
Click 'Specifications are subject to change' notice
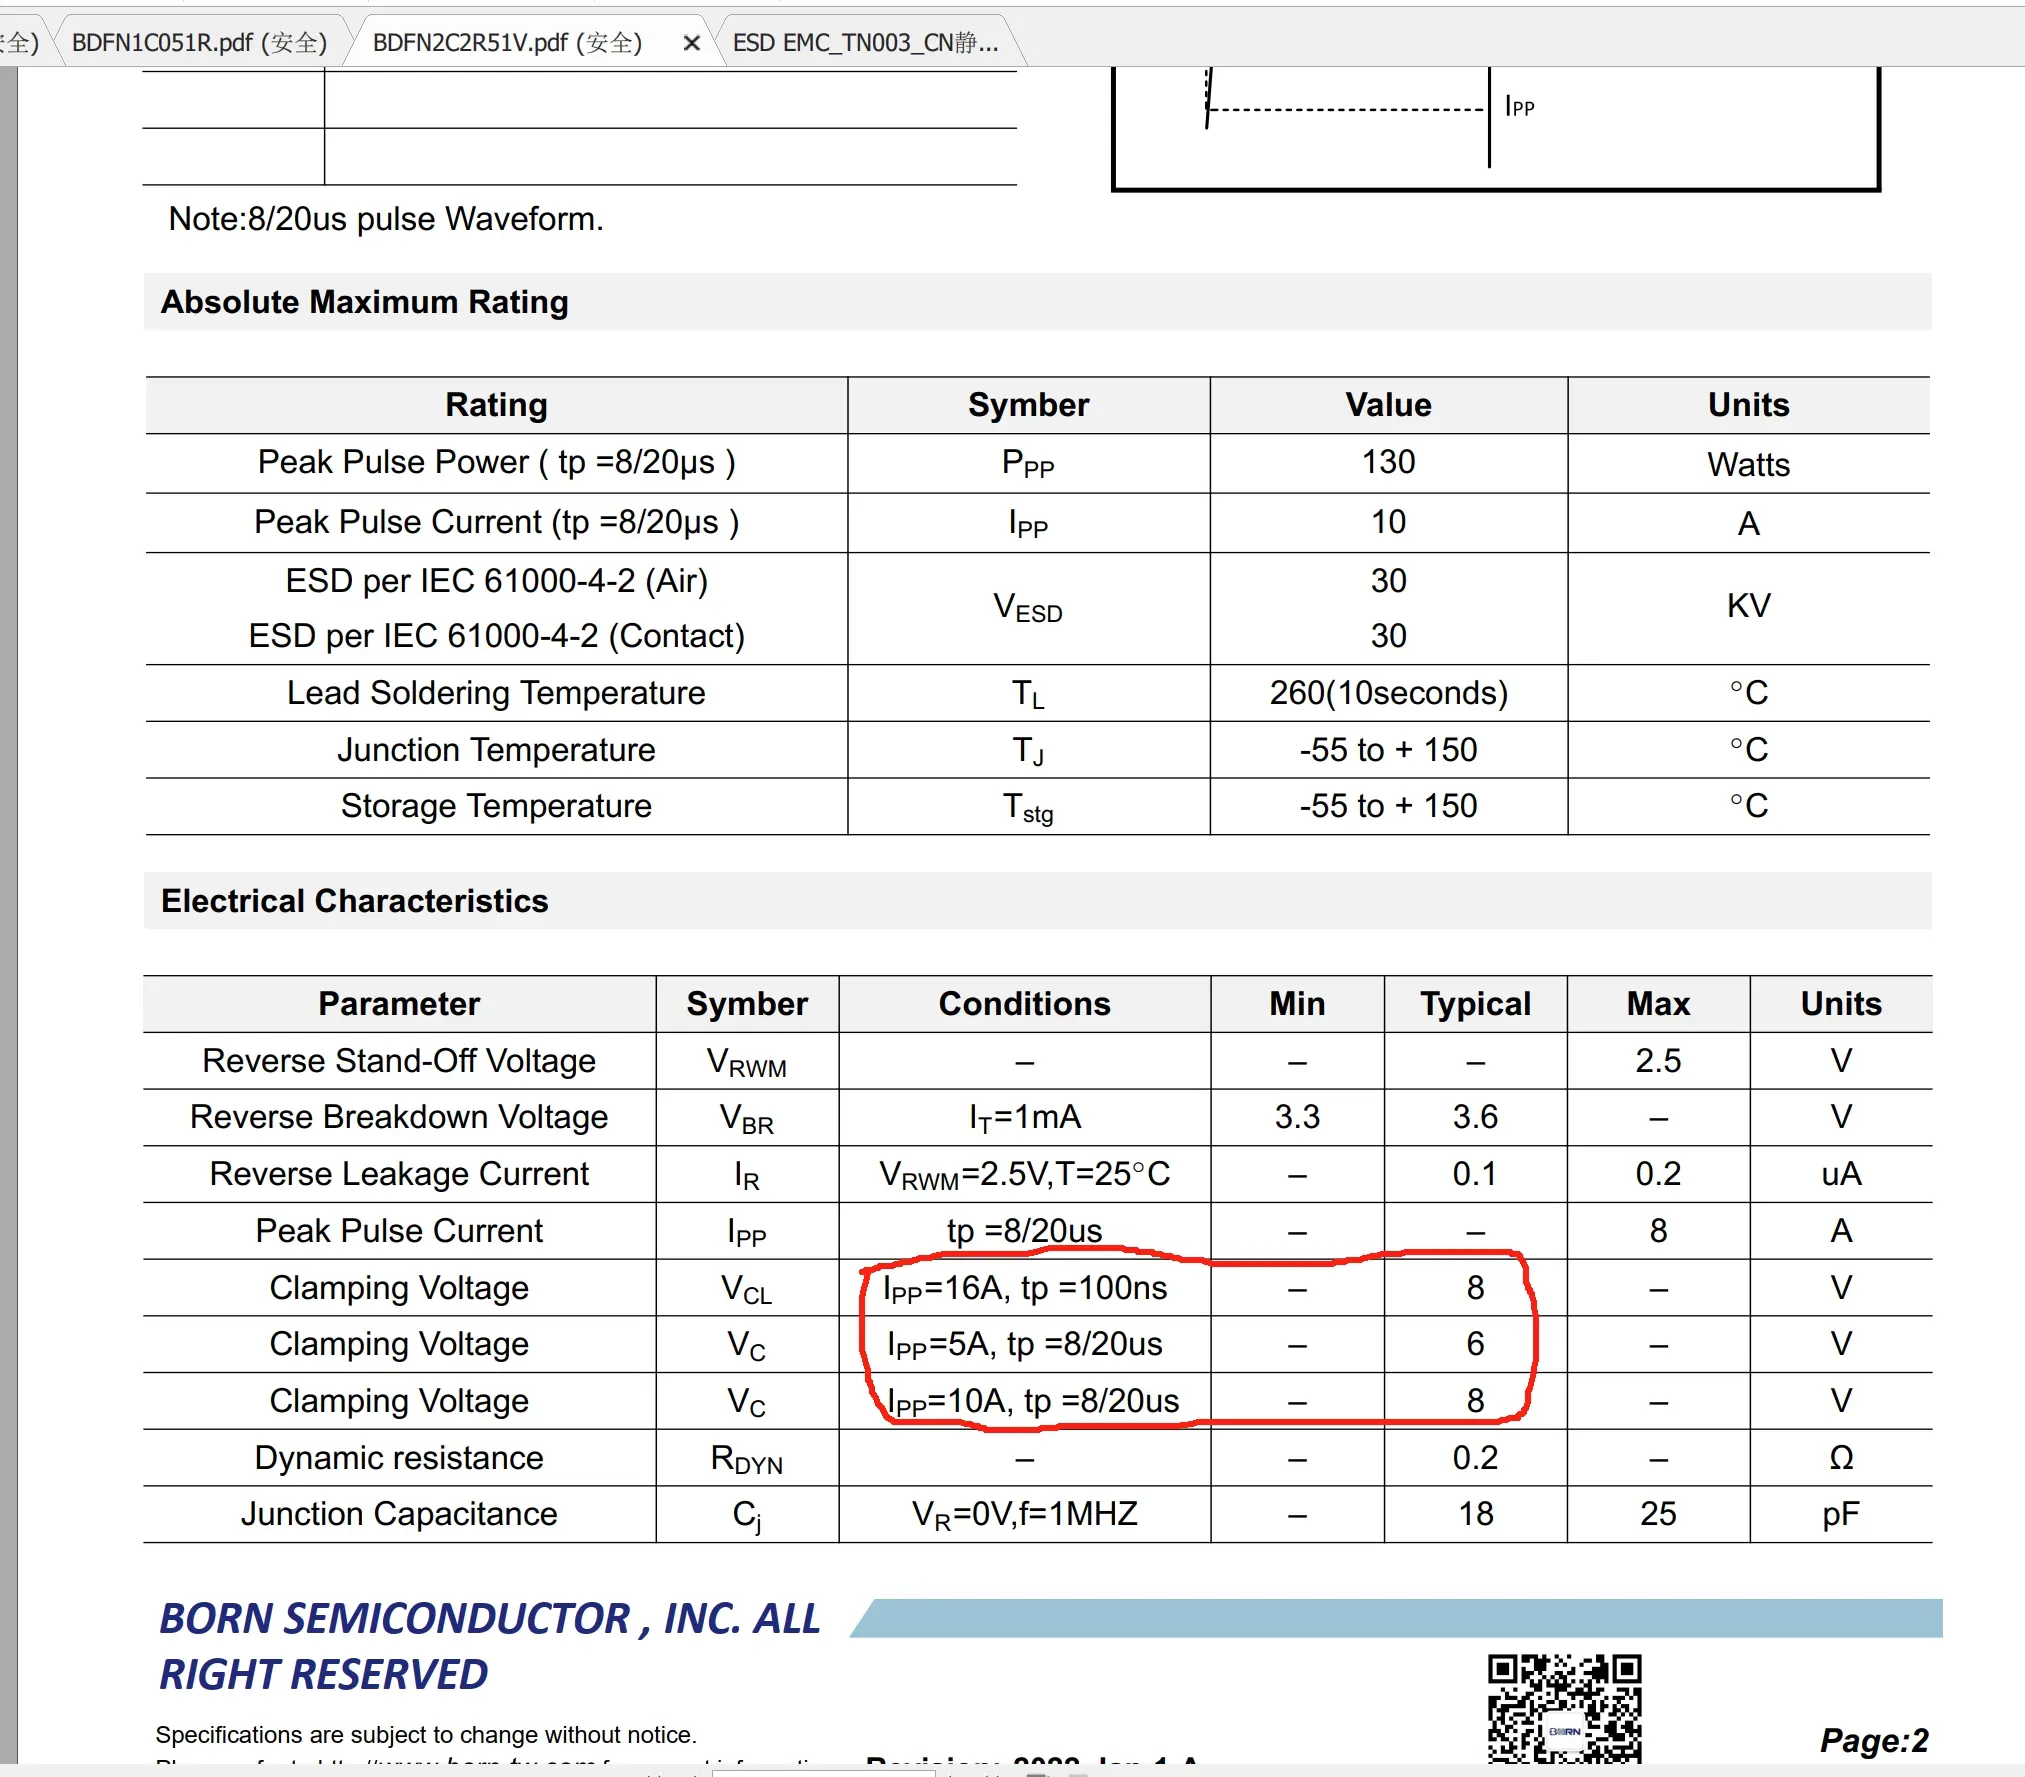[x=426, y=1735]
